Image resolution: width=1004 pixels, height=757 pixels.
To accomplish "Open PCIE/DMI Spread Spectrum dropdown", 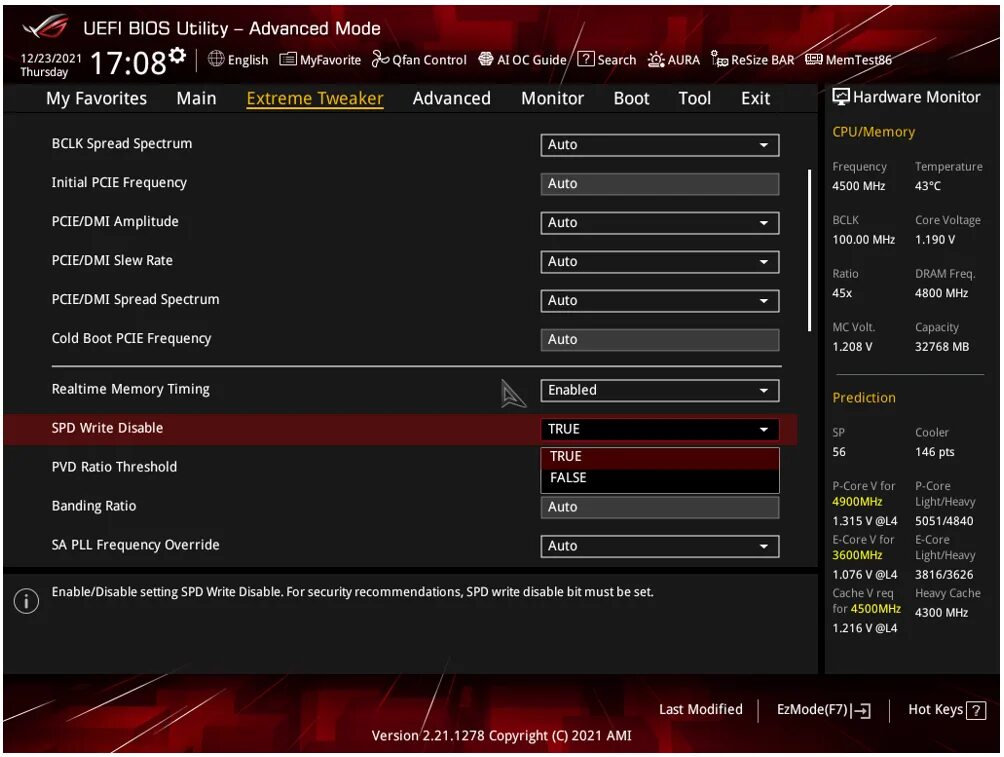I will point(660,301).
